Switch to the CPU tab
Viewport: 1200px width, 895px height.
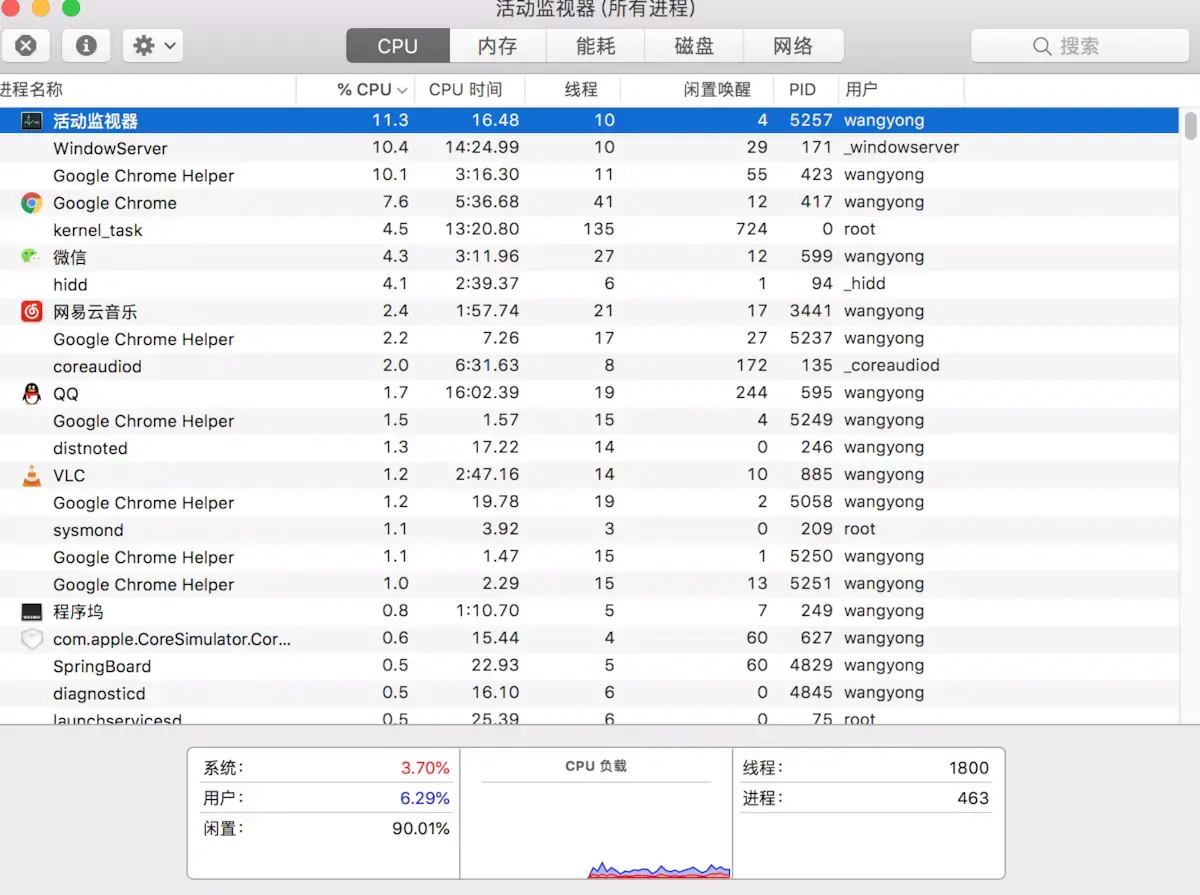(398, 46)
